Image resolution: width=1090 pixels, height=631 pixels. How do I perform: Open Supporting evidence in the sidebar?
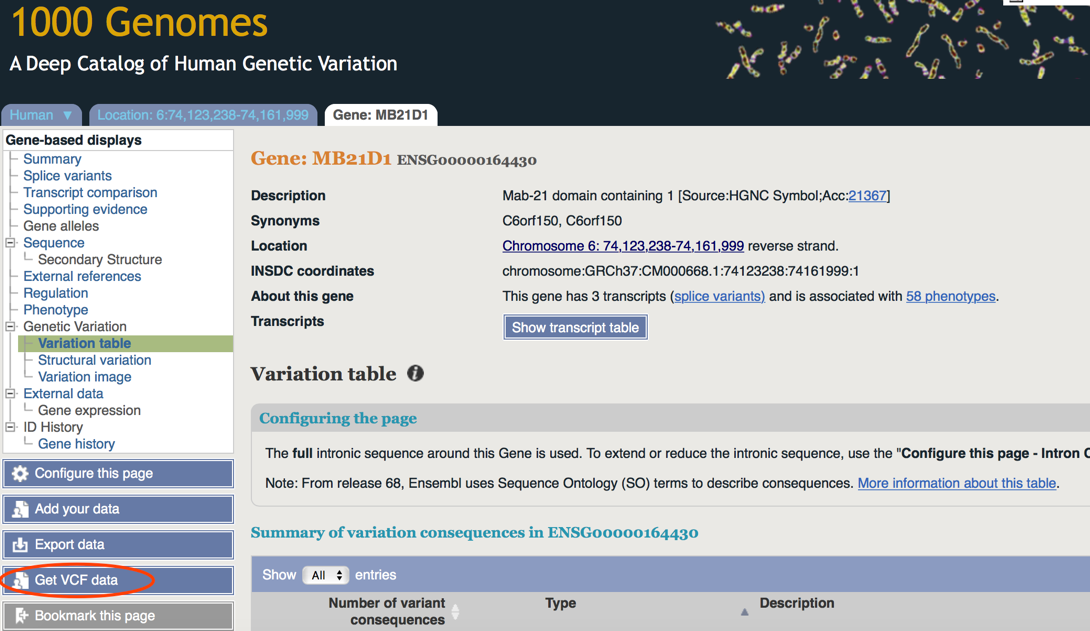coord(86,209)
